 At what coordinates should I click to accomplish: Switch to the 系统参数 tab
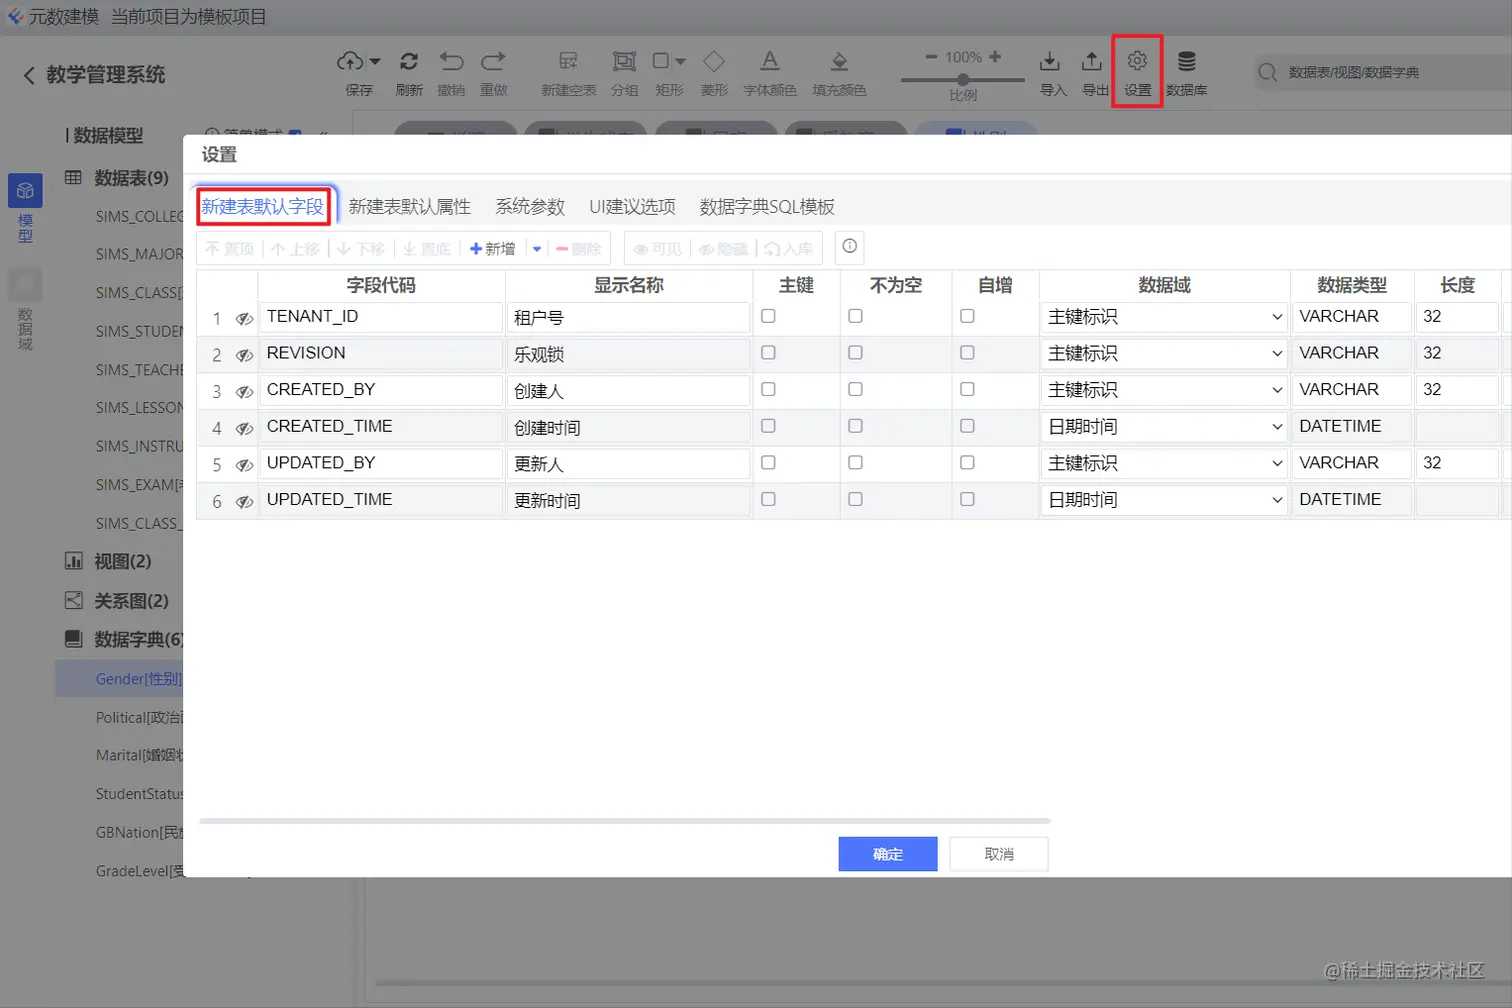pos(531,207)
